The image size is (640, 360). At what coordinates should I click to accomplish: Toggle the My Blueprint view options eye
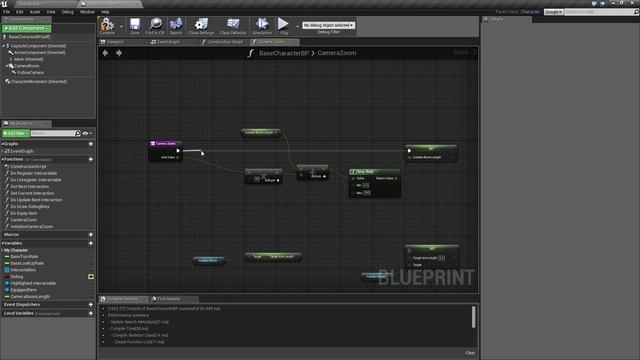(85, 133)
